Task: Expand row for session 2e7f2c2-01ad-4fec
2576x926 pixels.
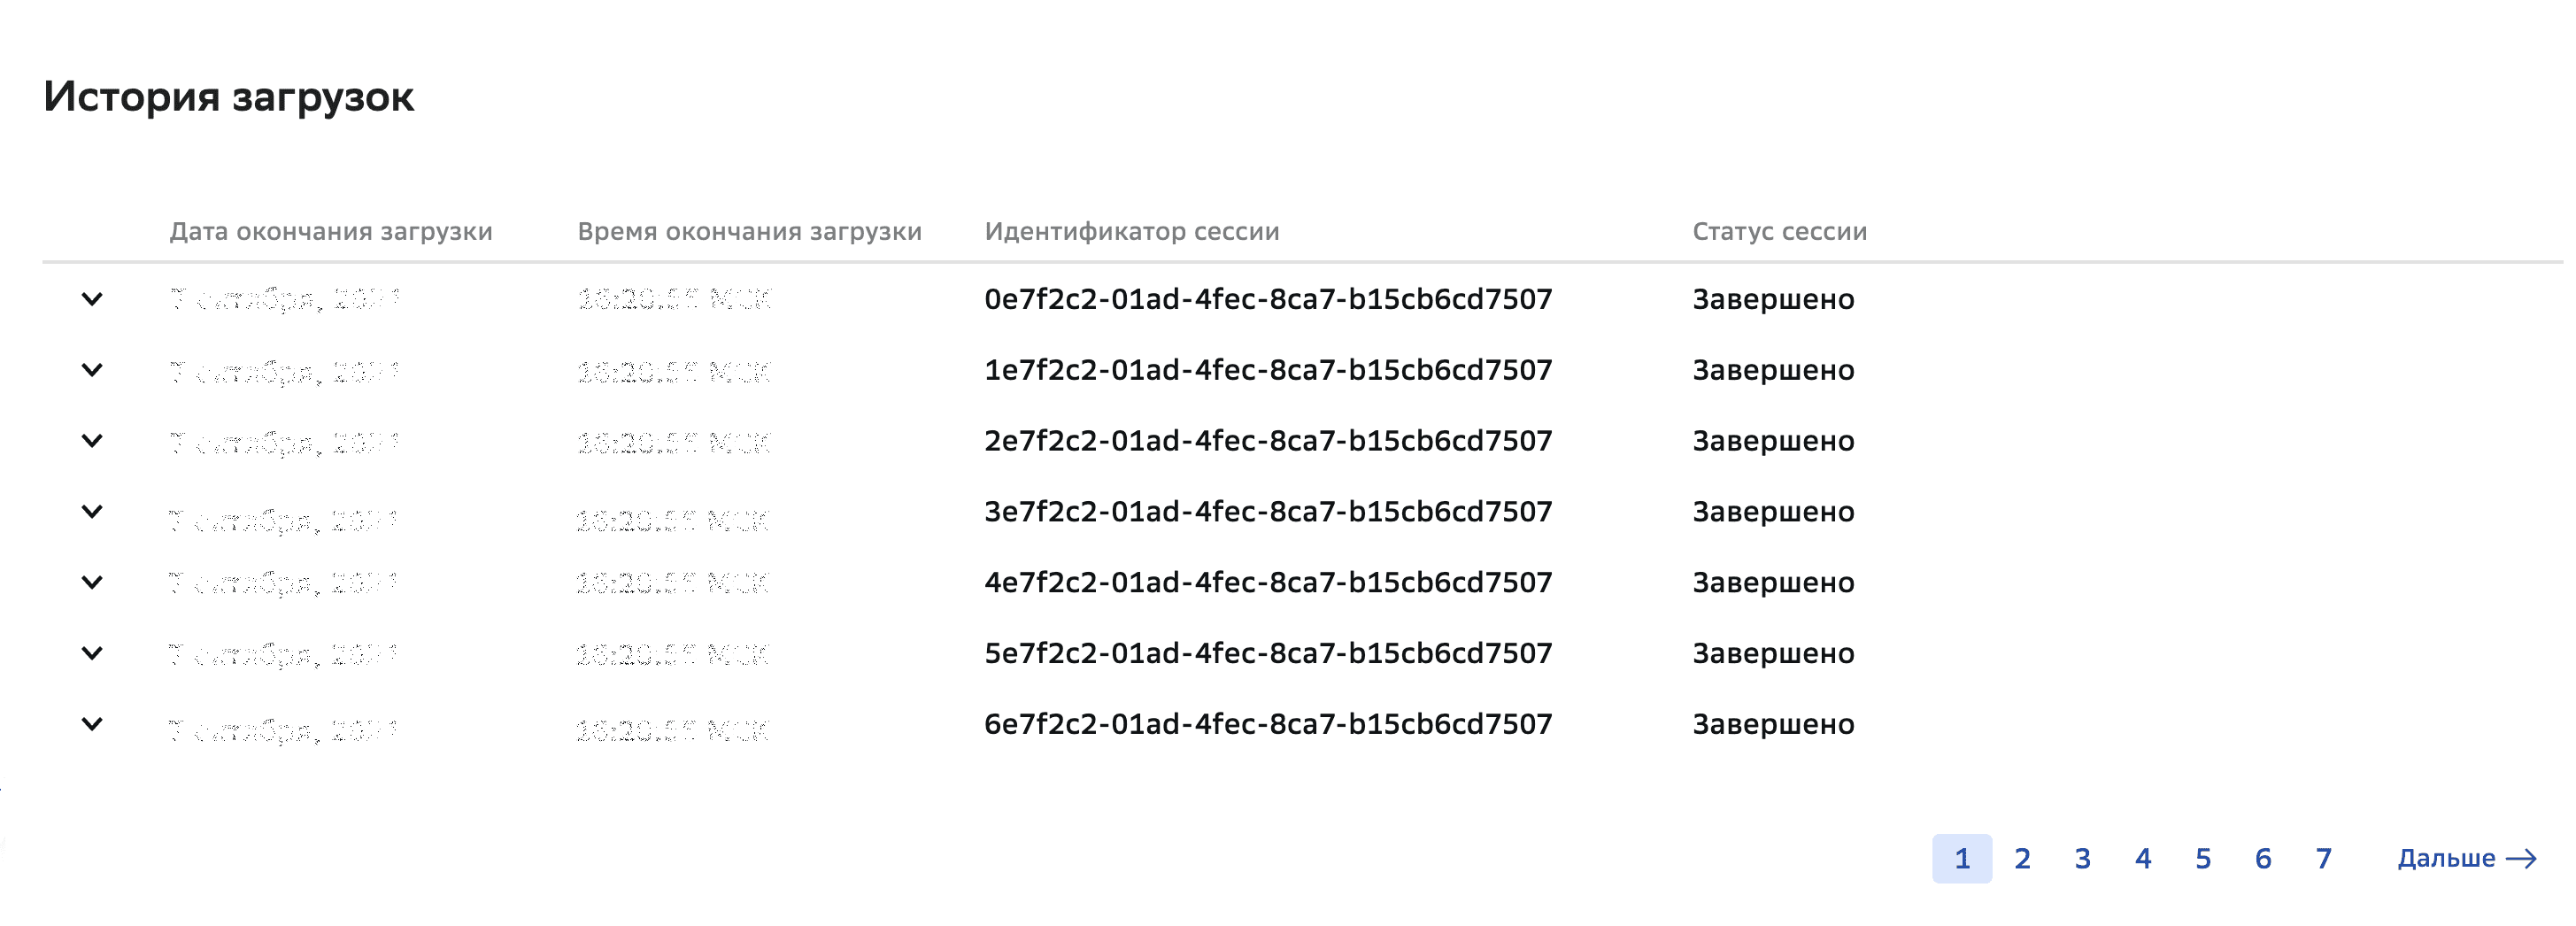Action: point(92,441)
